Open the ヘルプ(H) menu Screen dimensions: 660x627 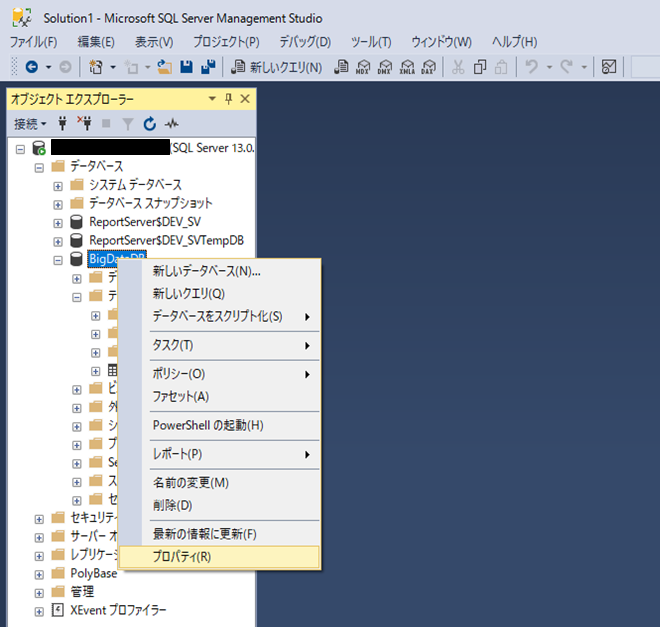(x=514, y=42)
